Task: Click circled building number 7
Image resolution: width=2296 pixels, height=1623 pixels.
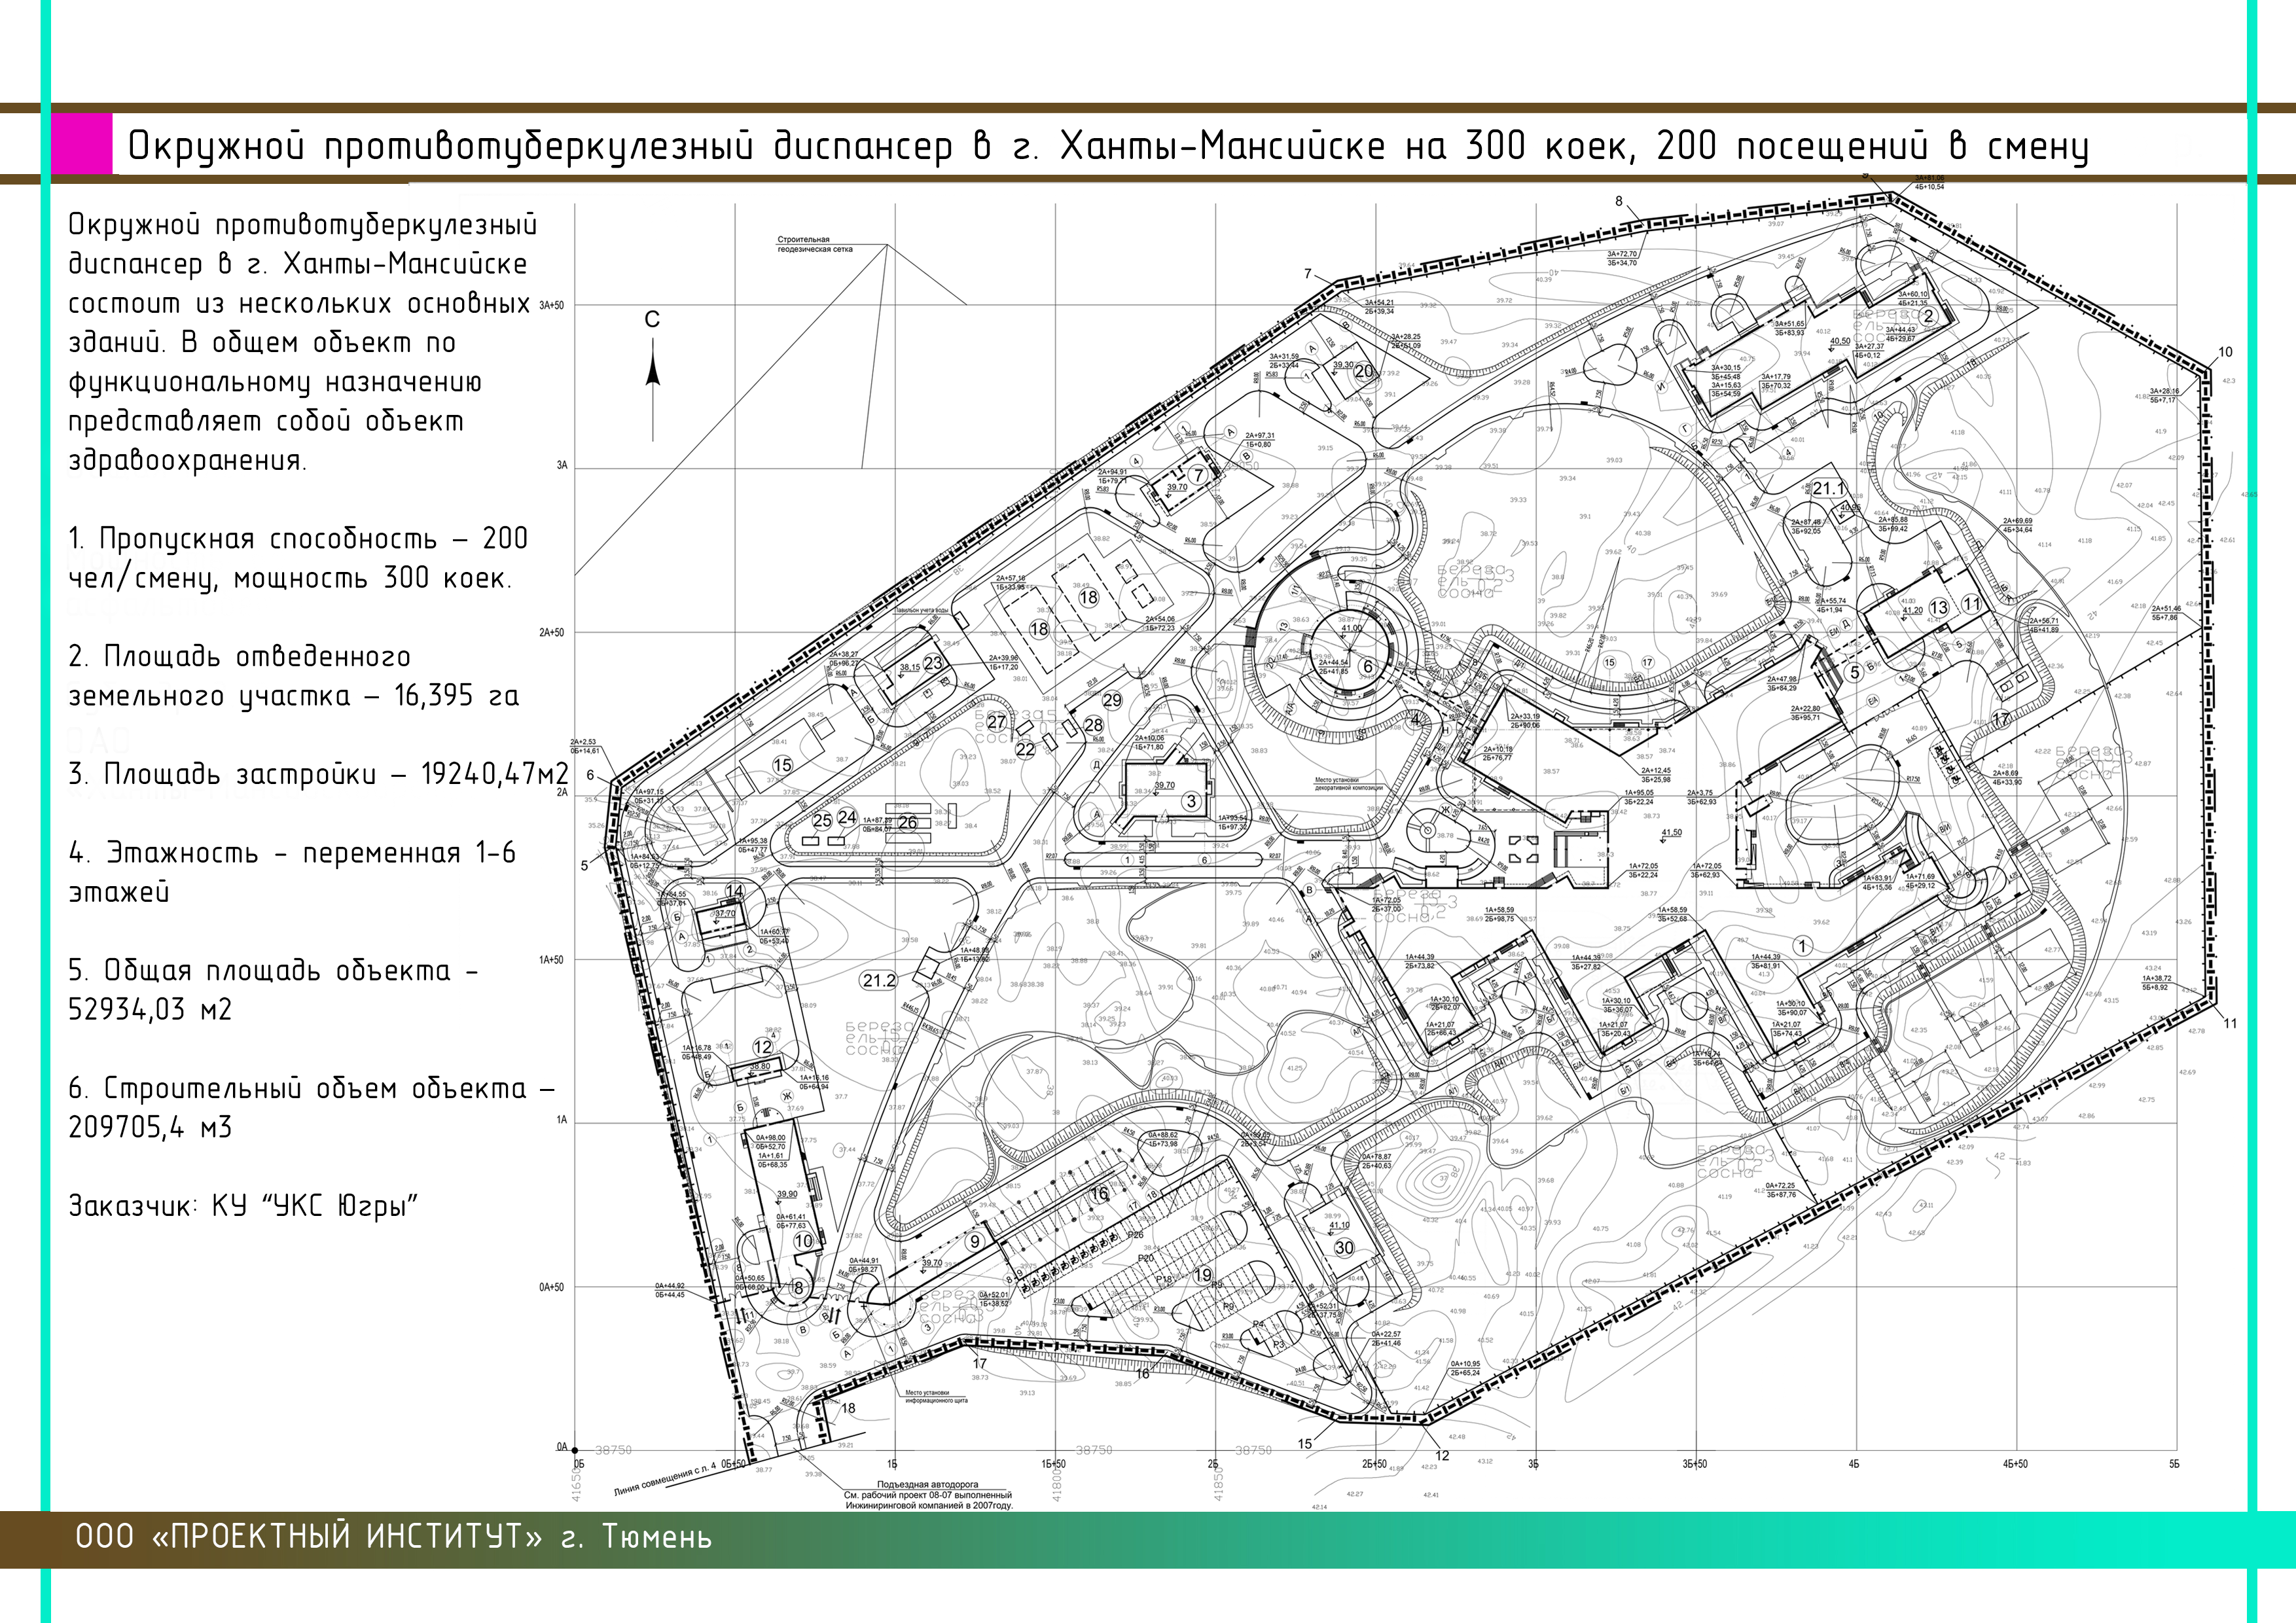Action: coord(1198,476)
